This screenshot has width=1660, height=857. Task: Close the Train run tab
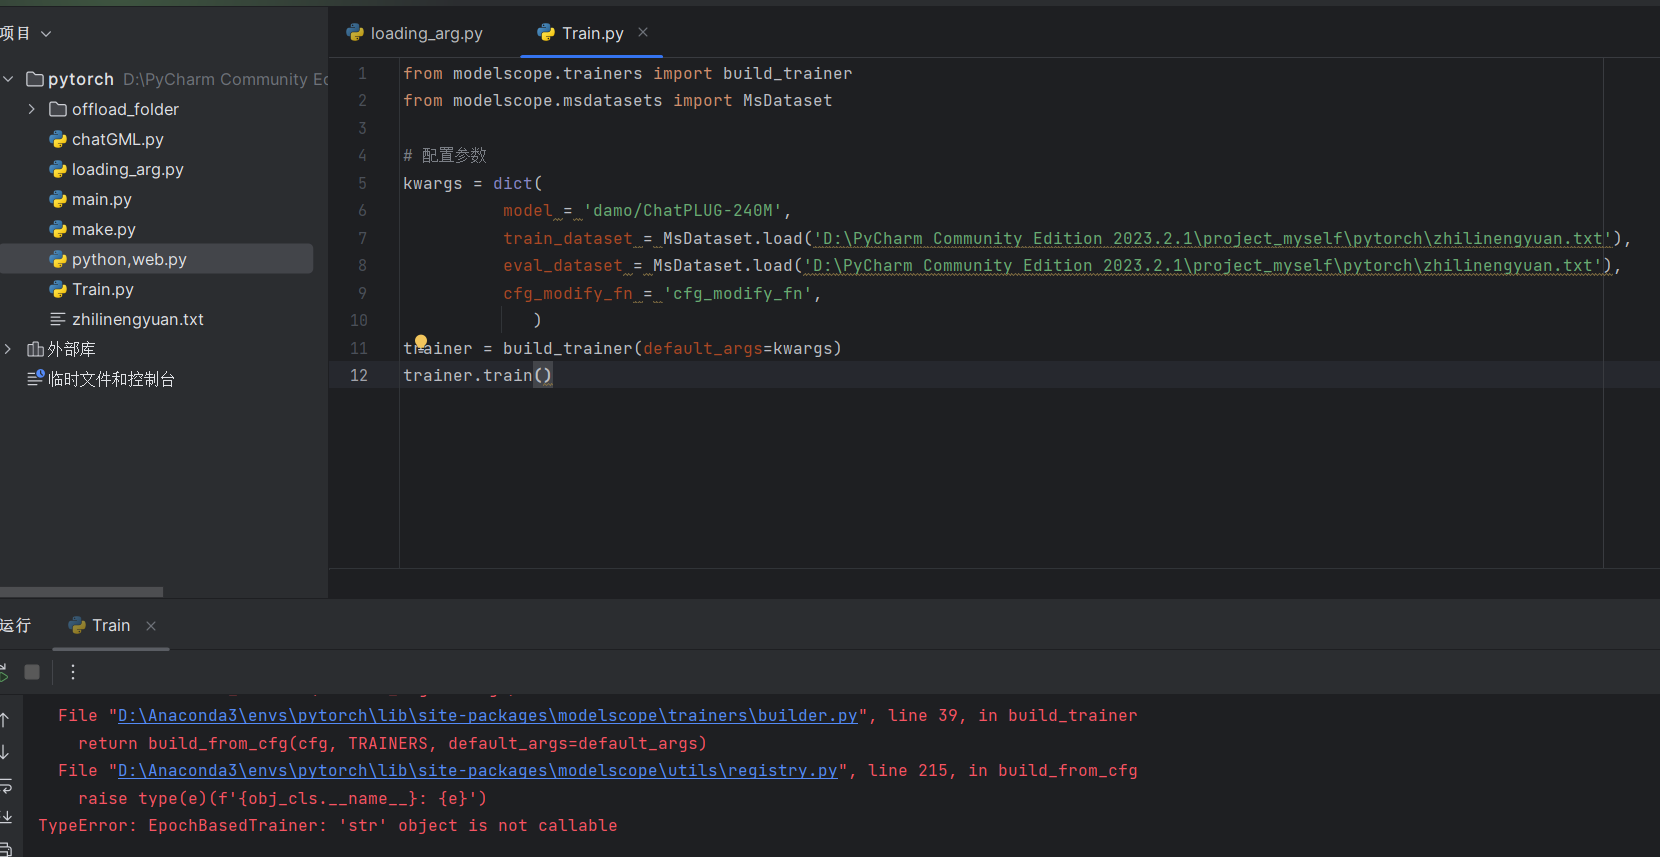click(151, 626)
